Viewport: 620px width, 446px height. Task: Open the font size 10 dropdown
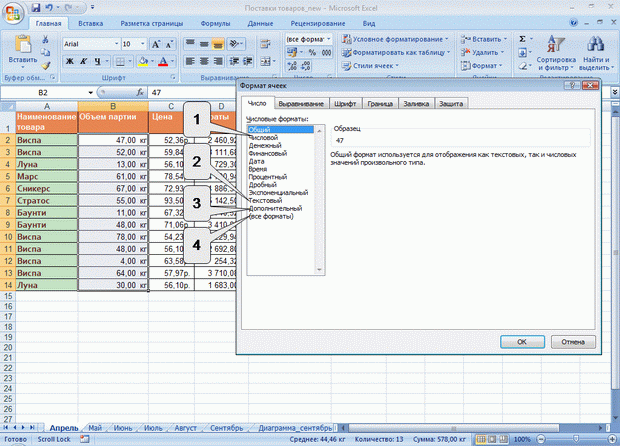[x=143, y=44]
